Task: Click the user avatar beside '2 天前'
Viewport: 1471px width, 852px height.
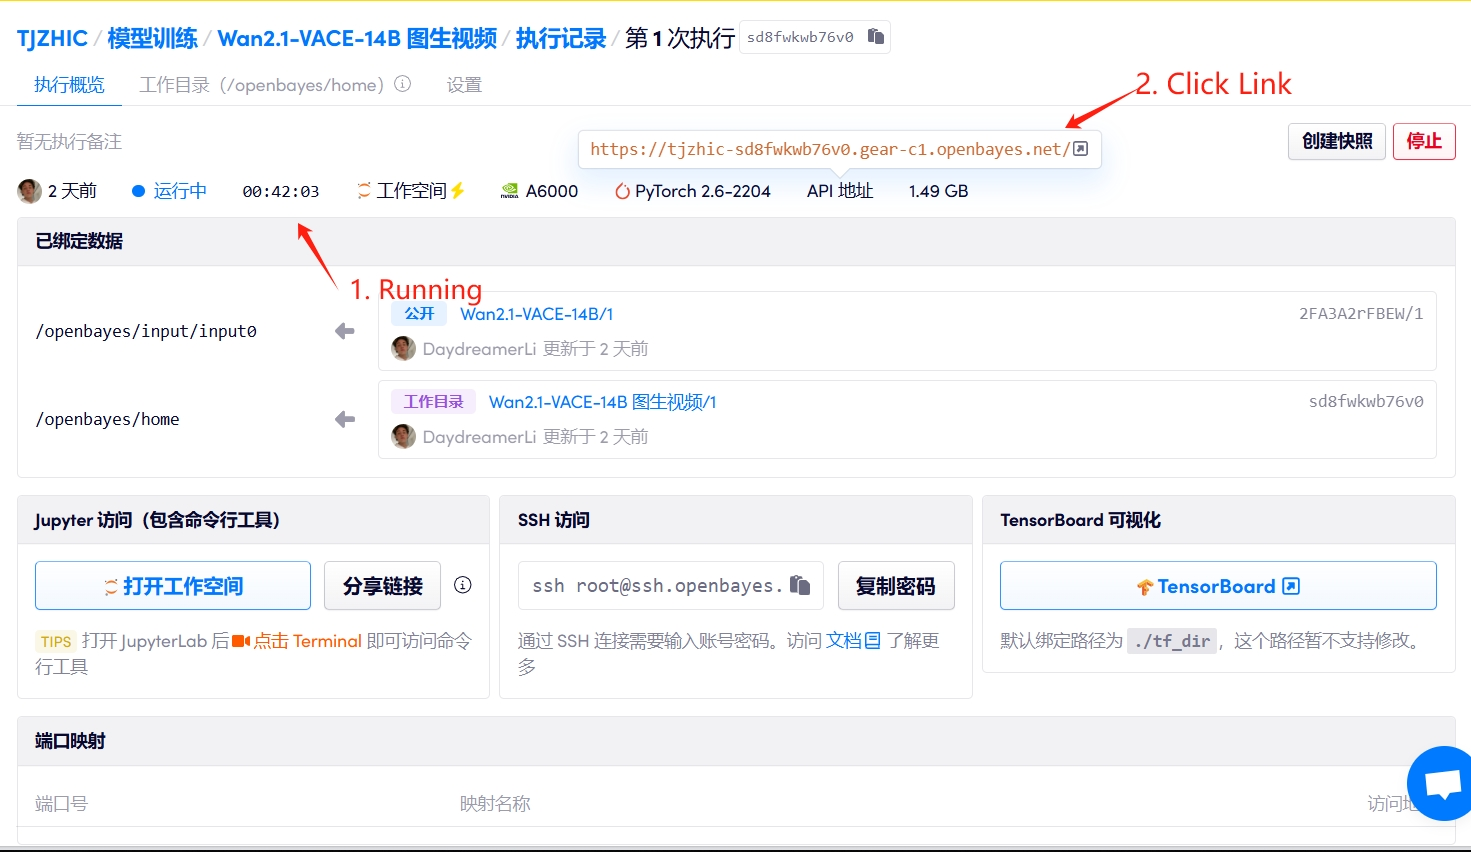Action: pyautogui.click(x=29, y=190)
